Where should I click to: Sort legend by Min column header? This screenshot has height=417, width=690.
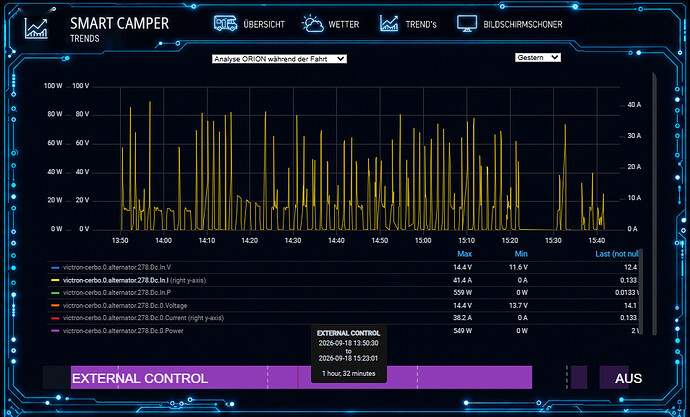521,254
